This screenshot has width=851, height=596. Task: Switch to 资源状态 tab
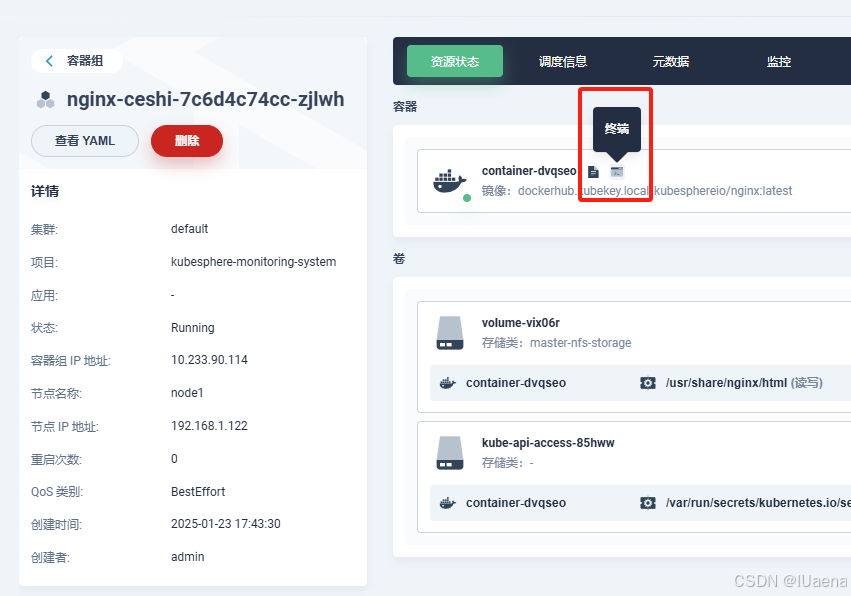pos(455,61)
